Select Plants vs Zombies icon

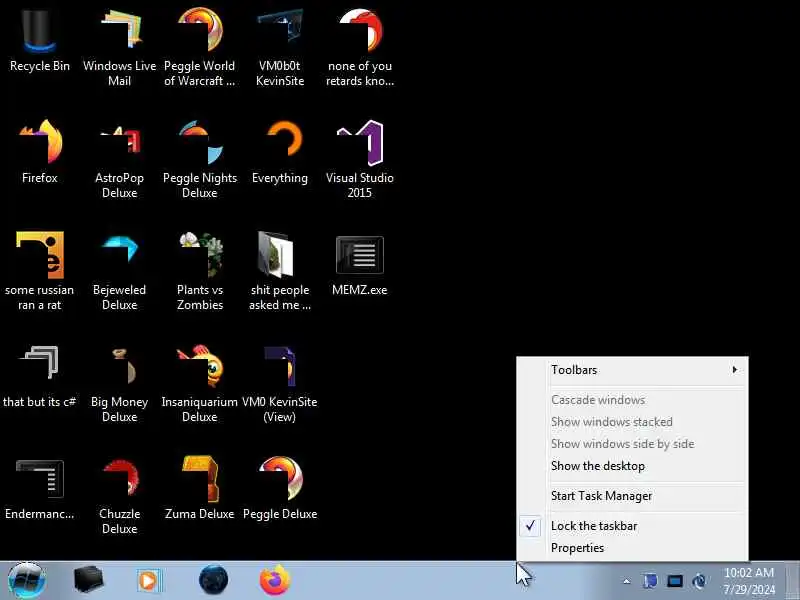(199, 270)
